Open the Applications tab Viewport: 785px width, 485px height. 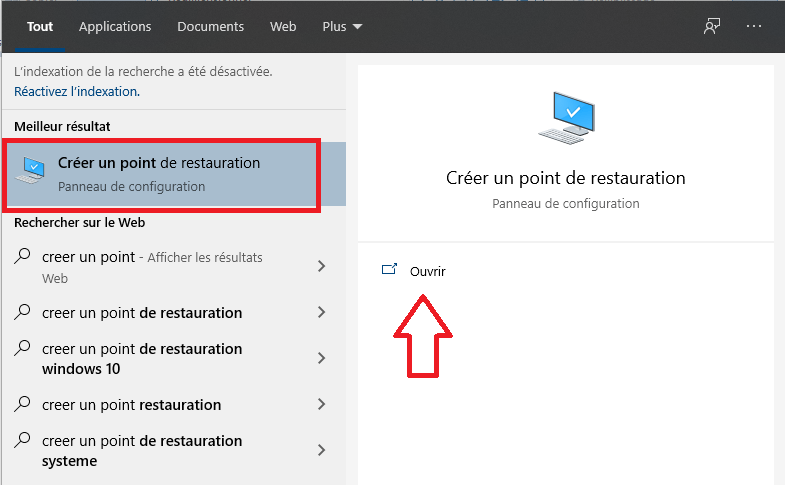point(115,27)
